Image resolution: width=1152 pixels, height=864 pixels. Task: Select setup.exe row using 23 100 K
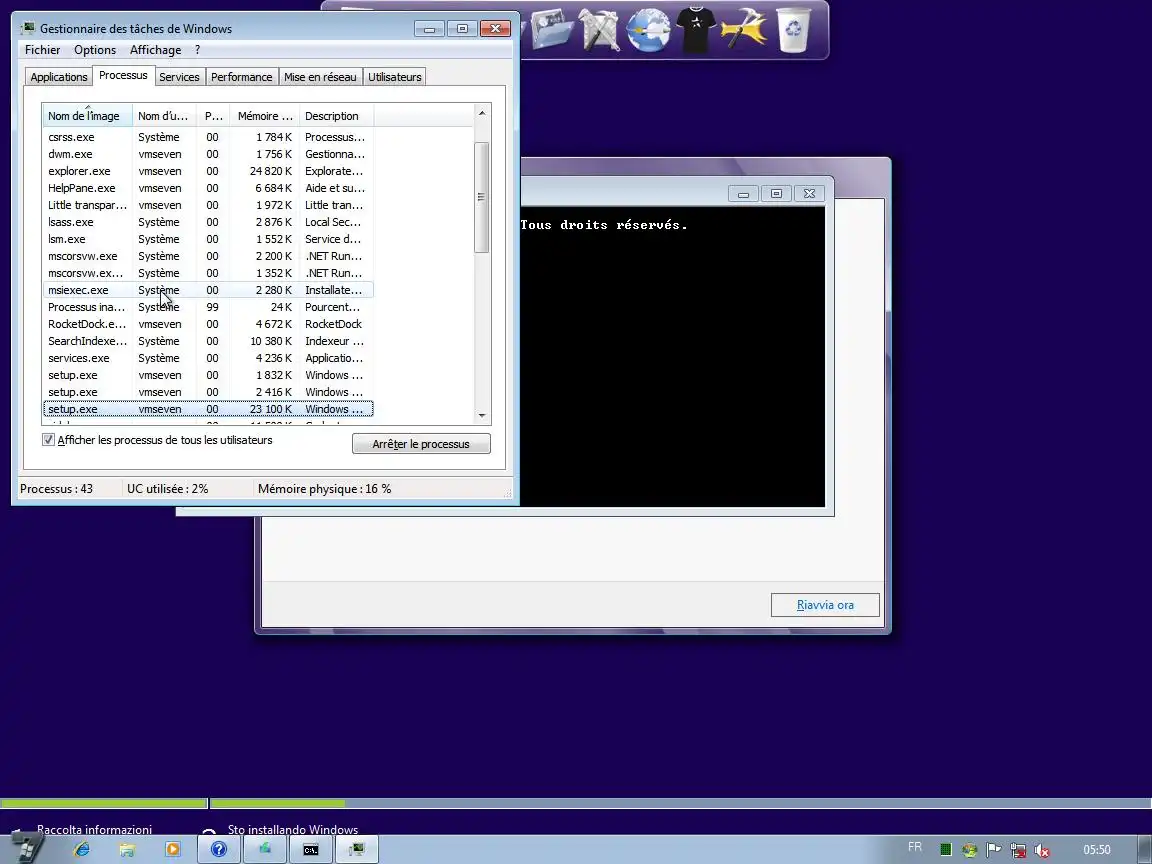point(208,409)
